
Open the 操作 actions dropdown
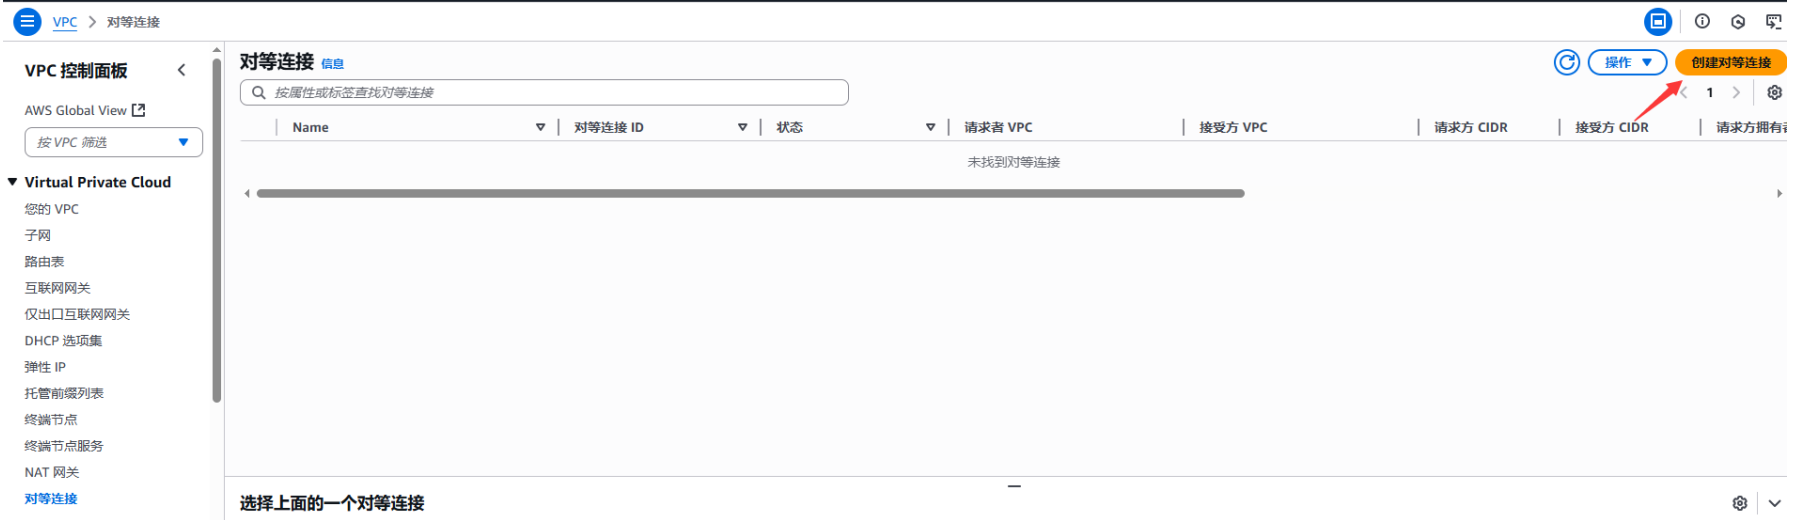coord(1627,62)
